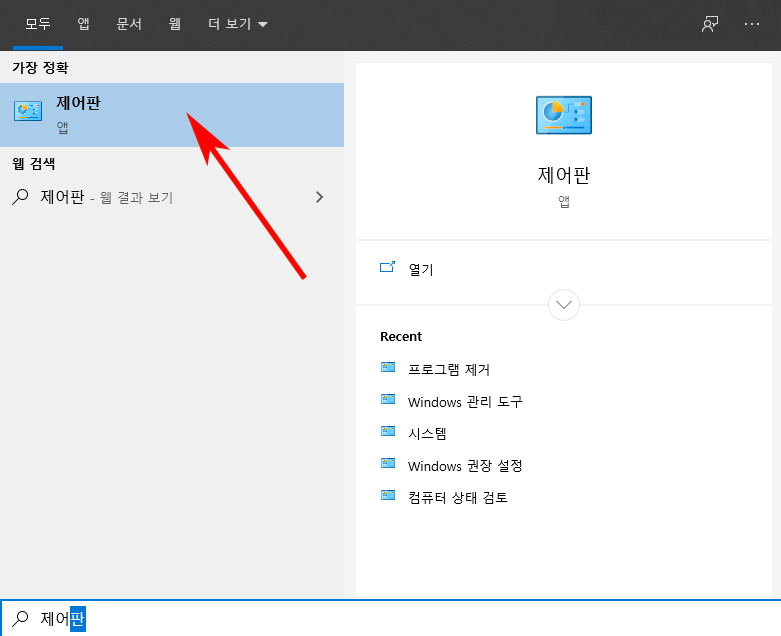Open recent item Windows 관리 도구

465,401
